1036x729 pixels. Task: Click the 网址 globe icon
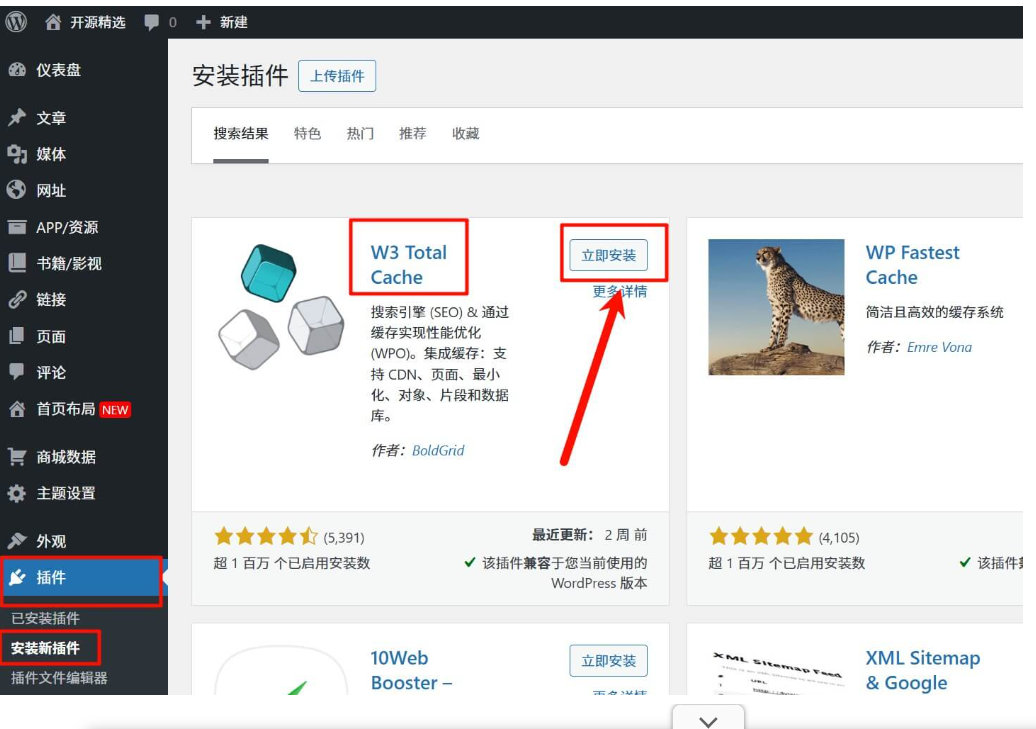17,190
